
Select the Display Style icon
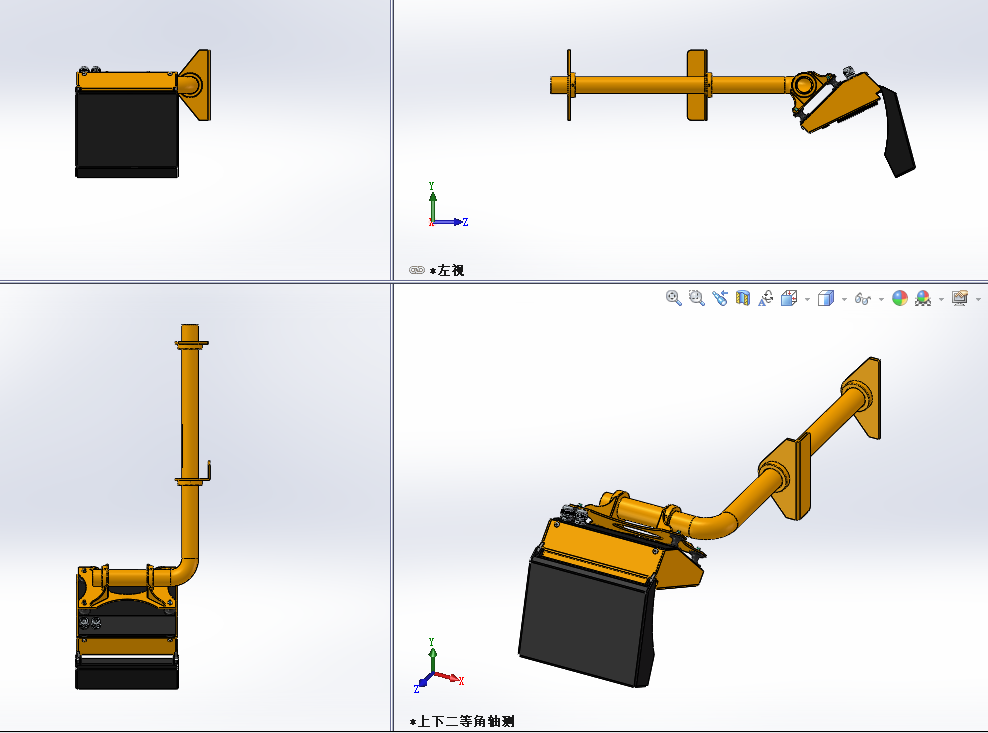click(825, 298)
